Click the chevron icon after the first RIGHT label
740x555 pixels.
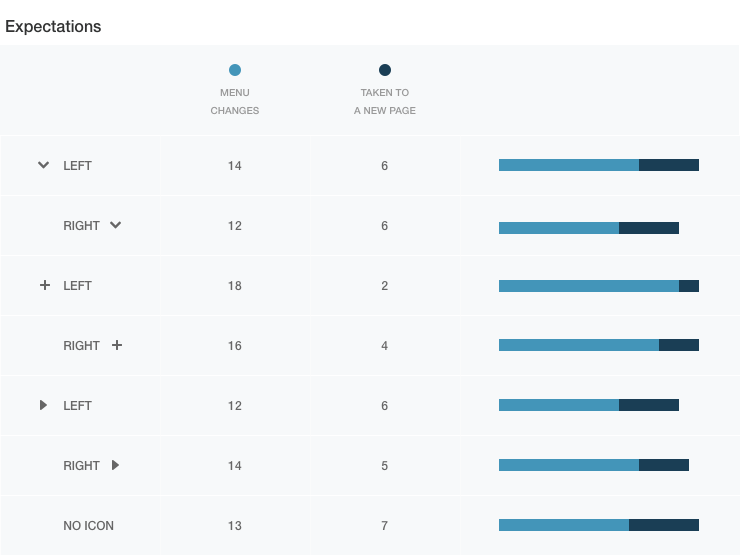pyautogui.click(x=116, y=225)
